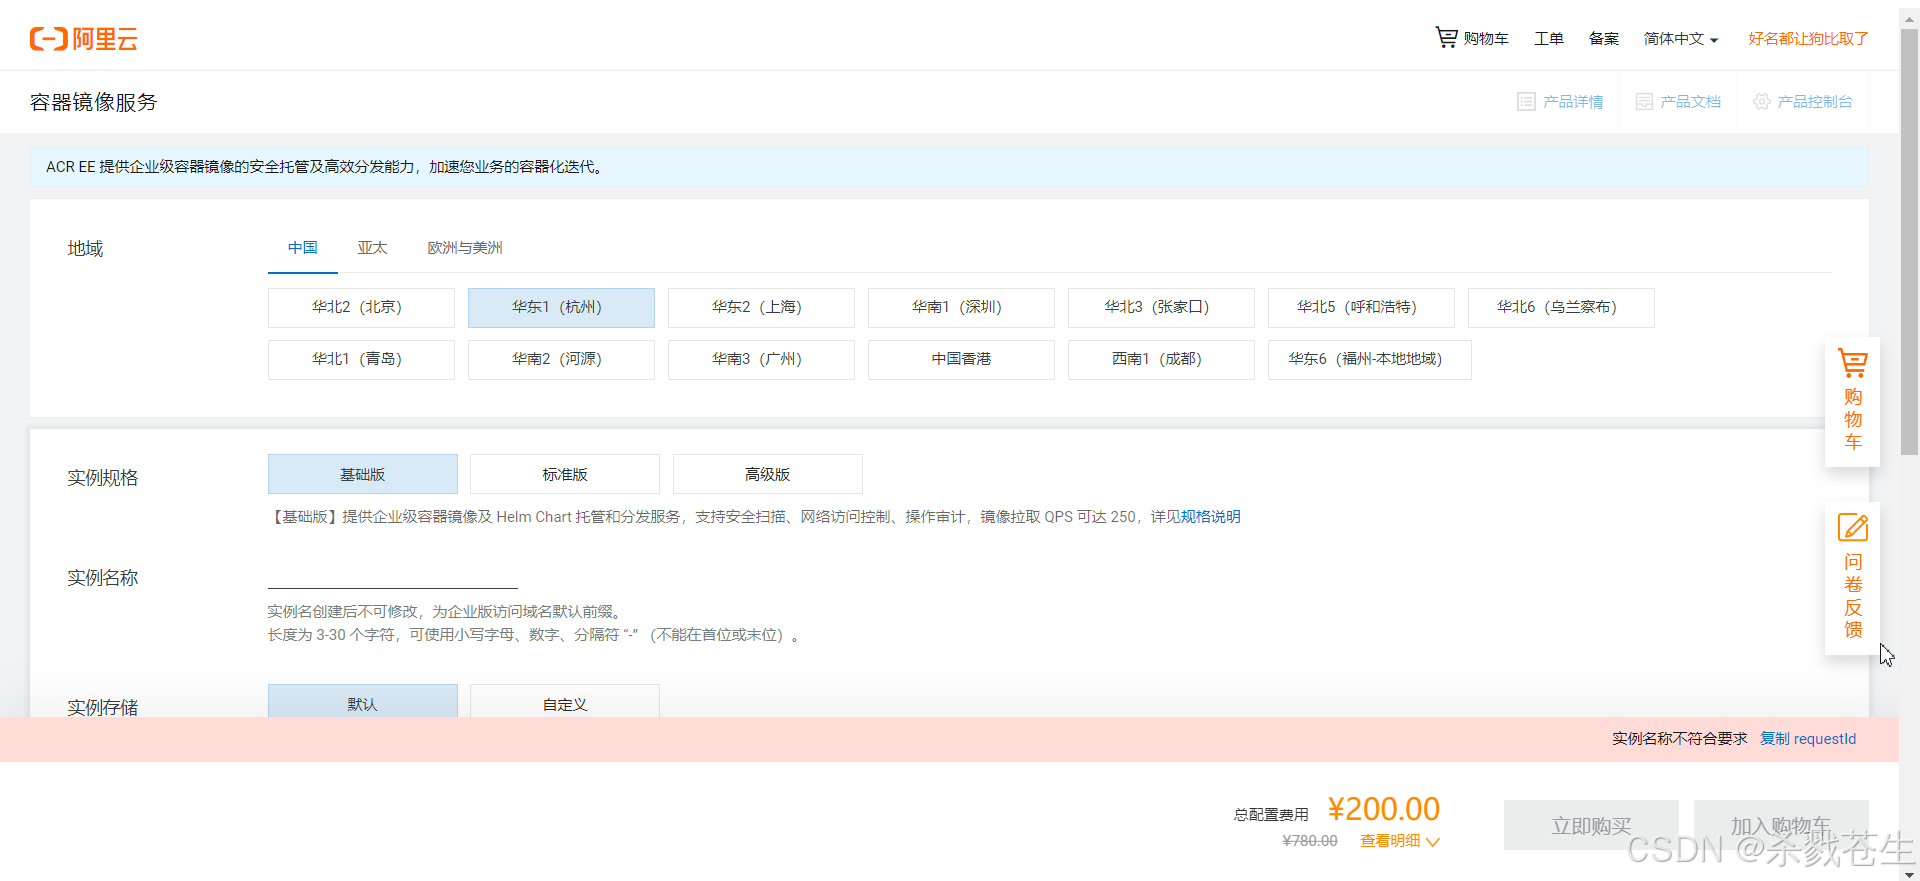Expand the 简体中文 language dropdown

click(x=1680, y=39)
